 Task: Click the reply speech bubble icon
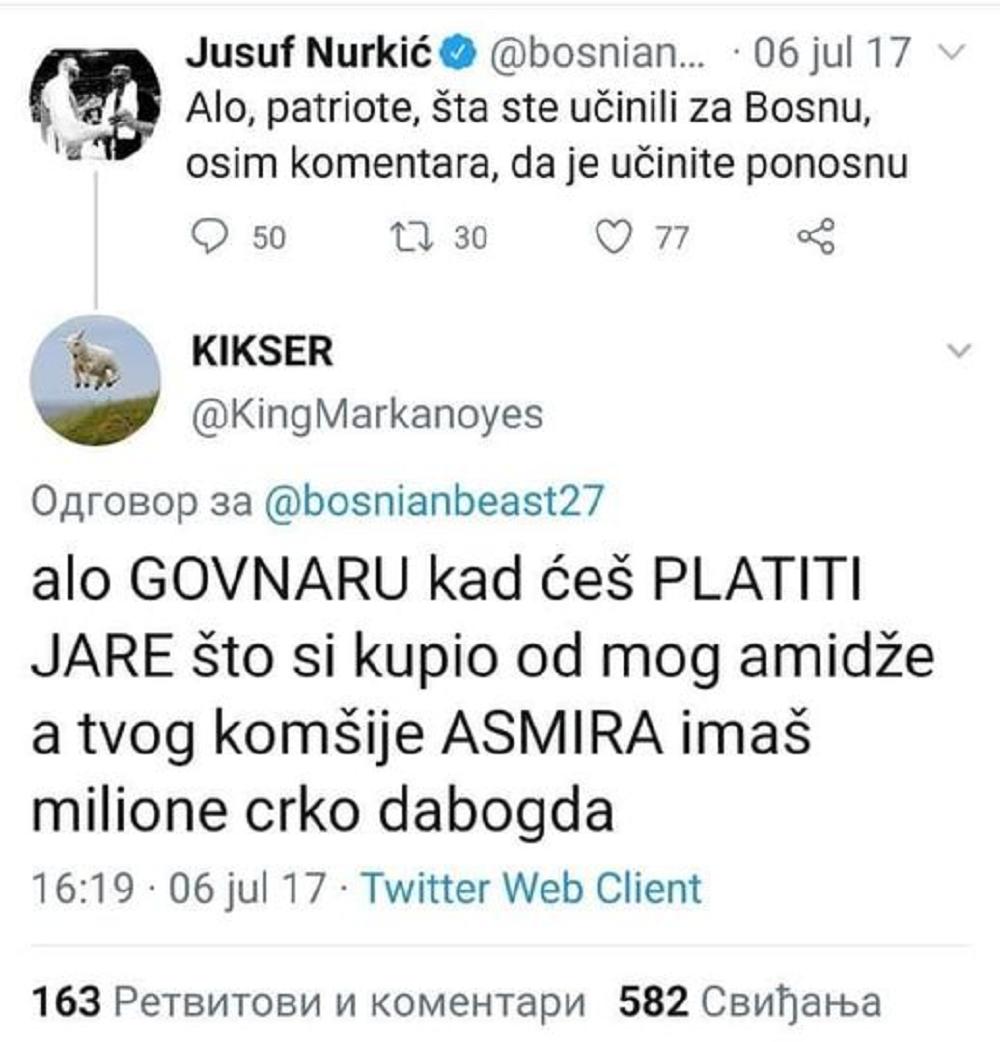(x=209, y=237)
